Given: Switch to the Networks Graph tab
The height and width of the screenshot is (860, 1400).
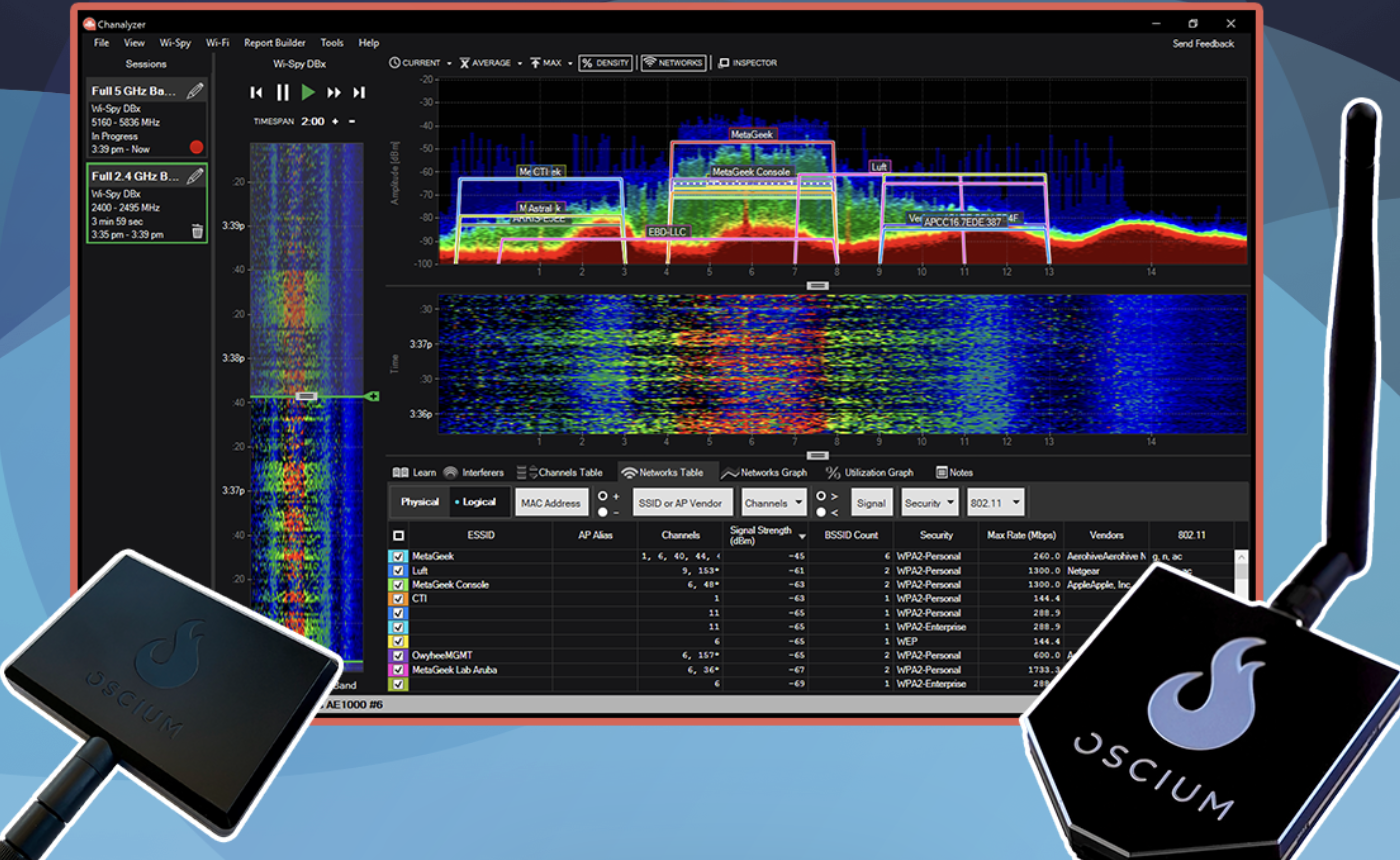Looking at the screenshot, I should [764, 472].
